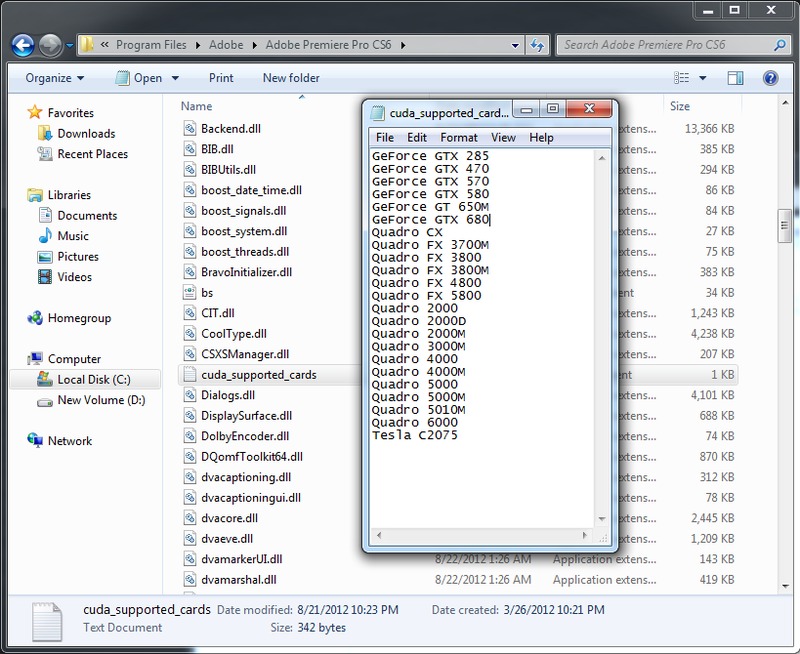Open Homegroup in navigation pane
The image size is (800, 654).
tap(78, 318)
